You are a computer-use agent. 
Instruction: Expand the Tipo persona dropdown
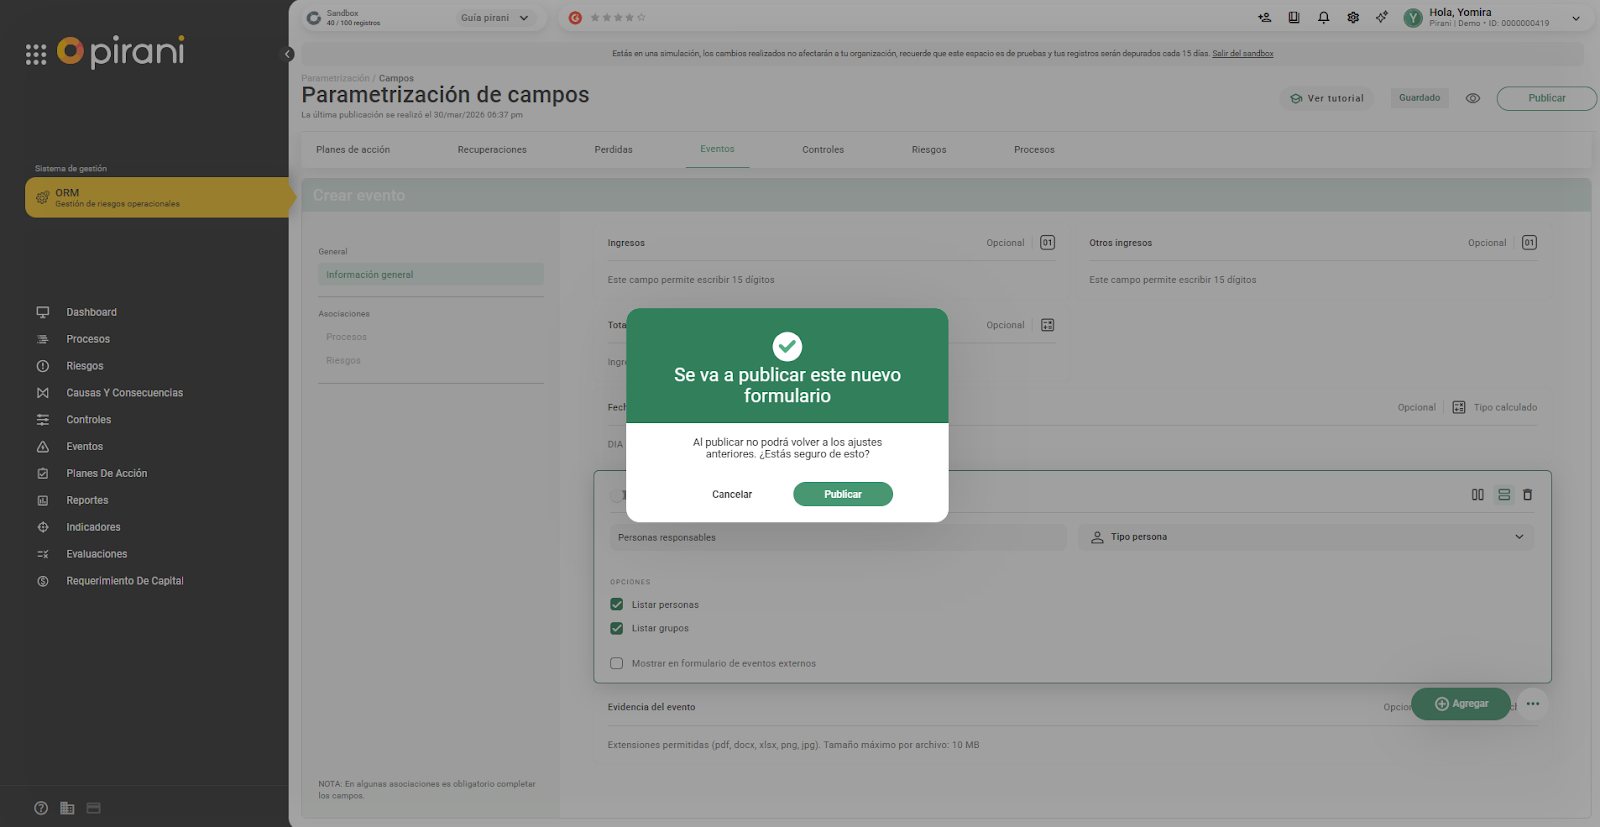(1518, 537)
